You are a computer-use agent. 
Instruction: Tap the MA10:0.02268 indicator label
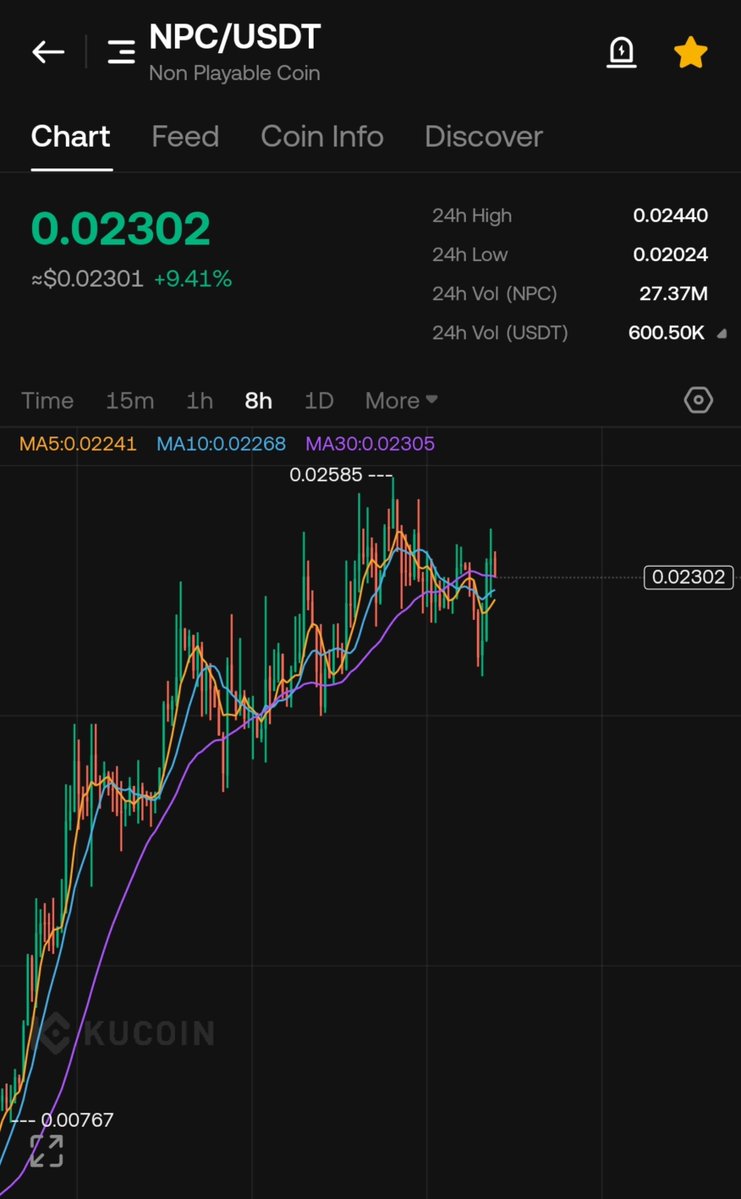pos(221,444)
